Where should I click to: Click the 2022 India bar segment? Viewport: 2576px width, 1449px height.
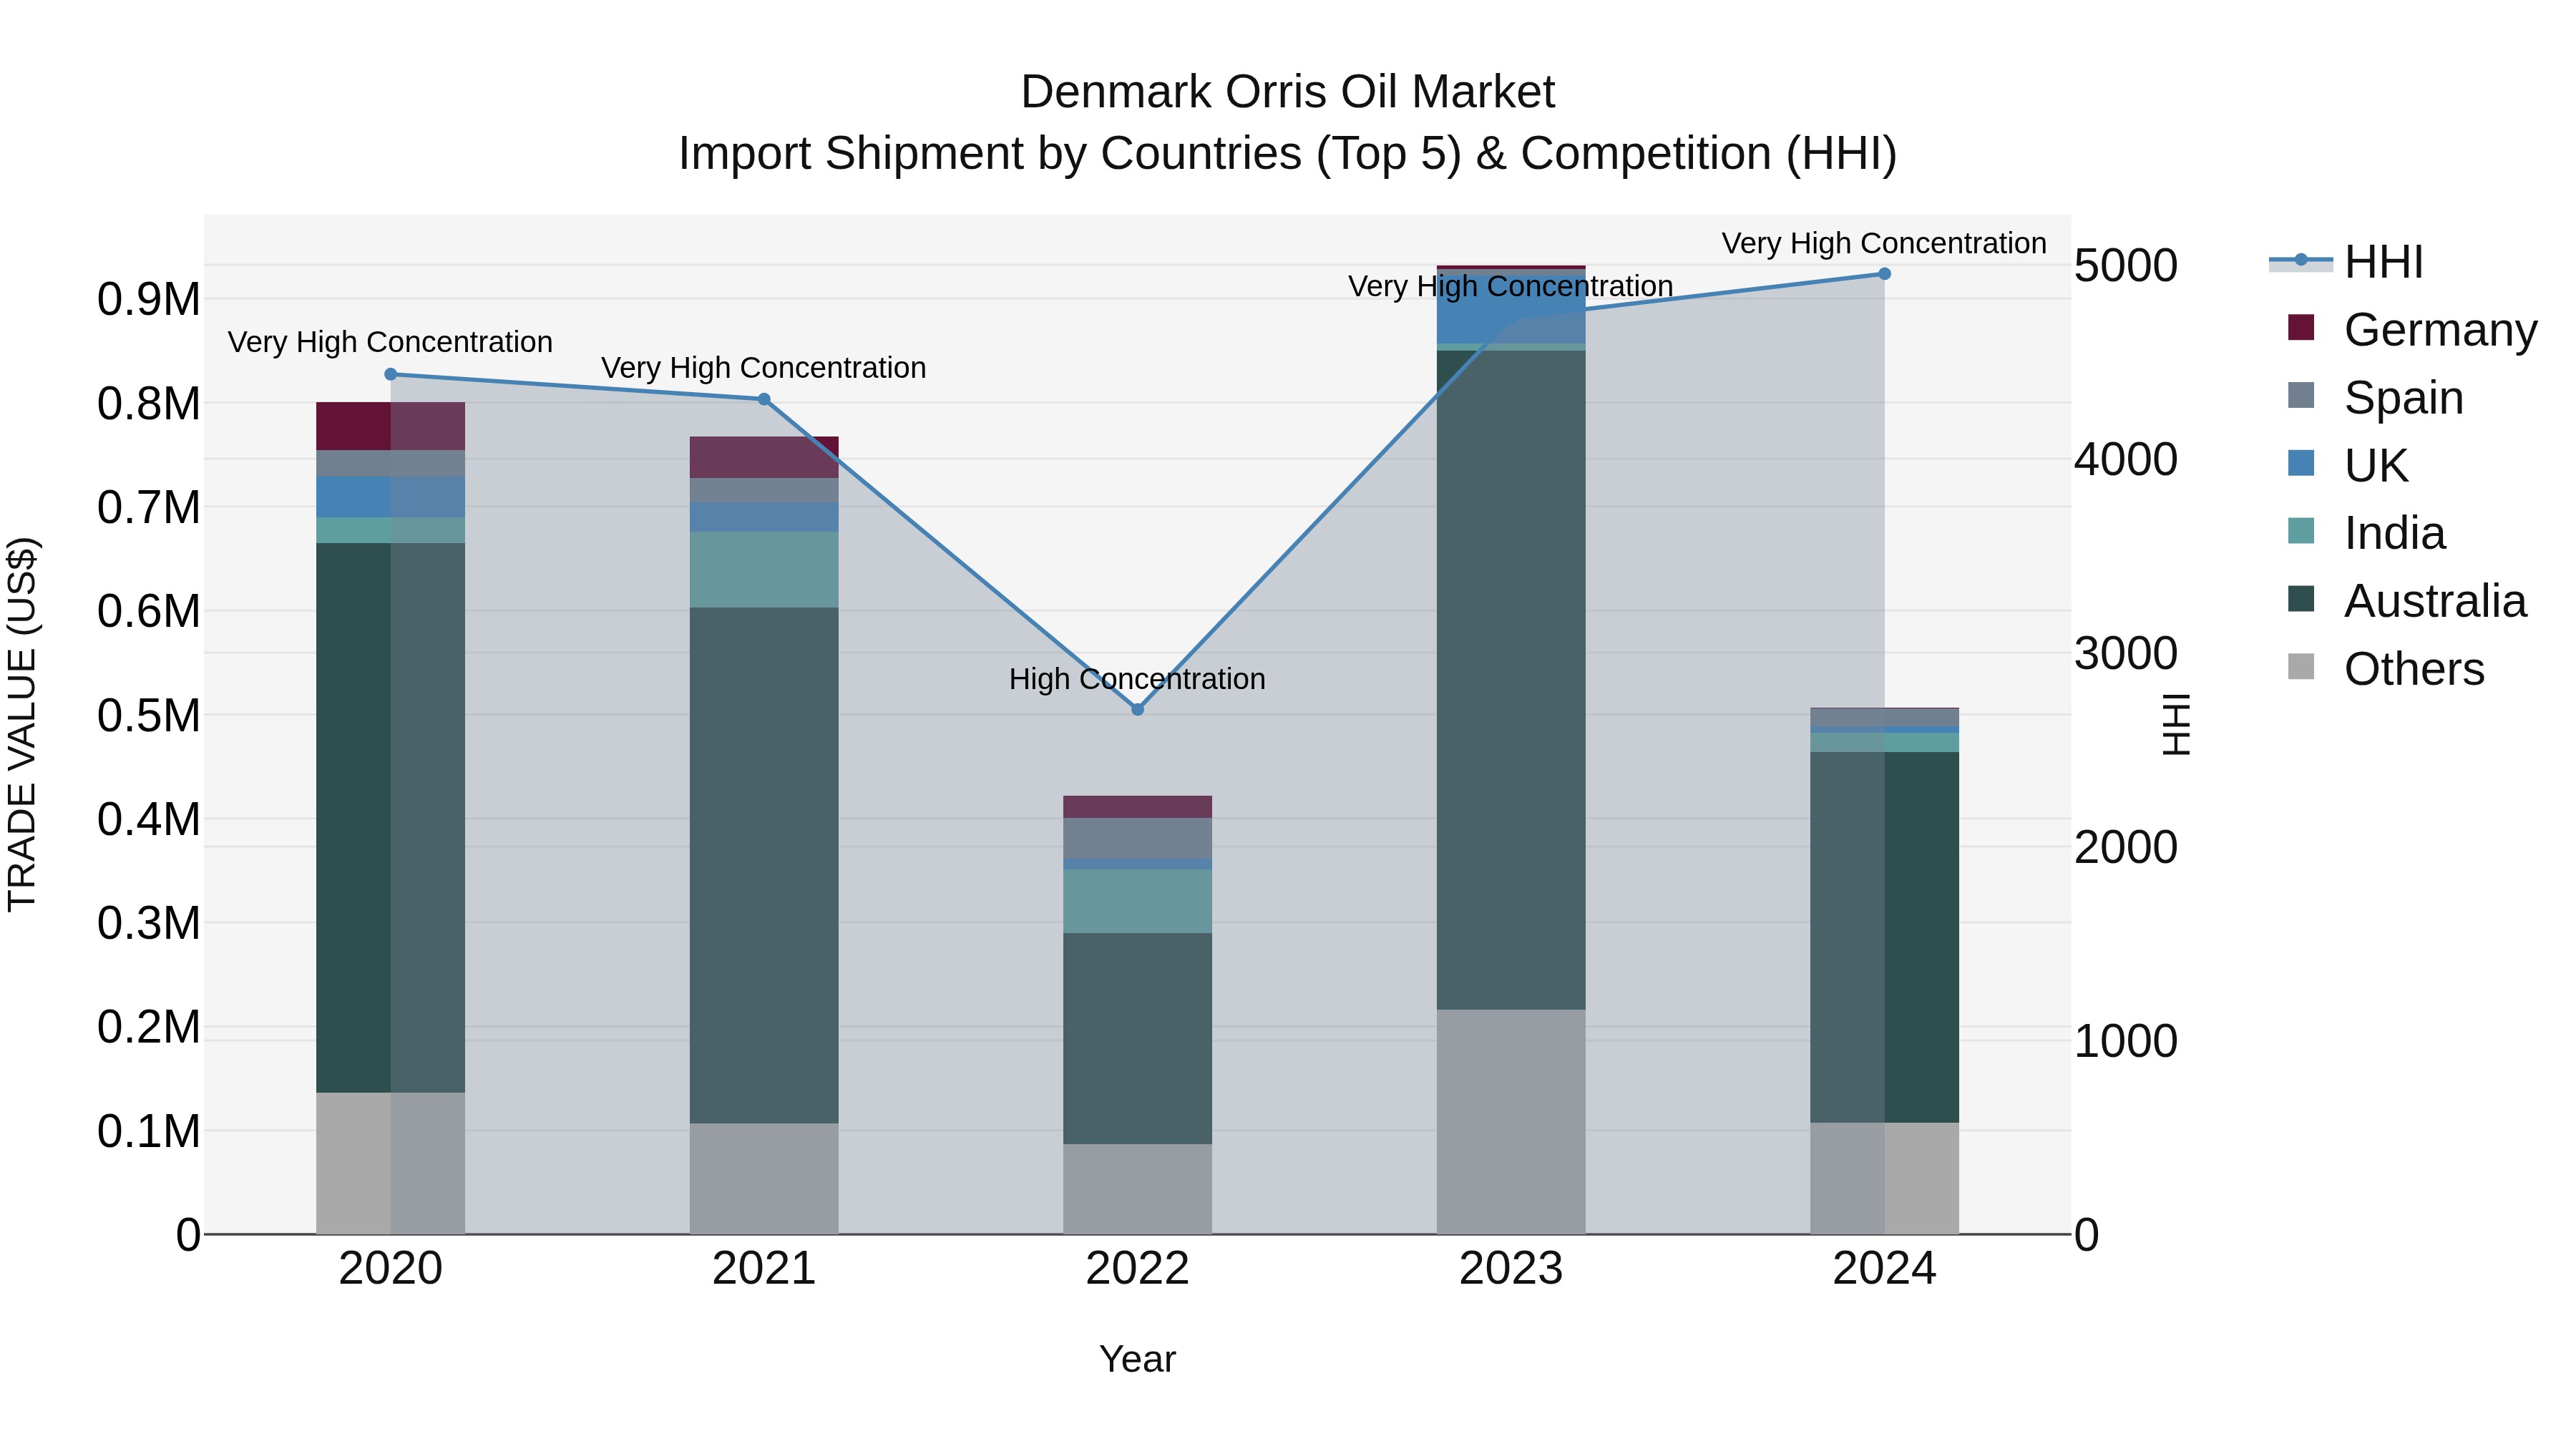coord(1137,902)
